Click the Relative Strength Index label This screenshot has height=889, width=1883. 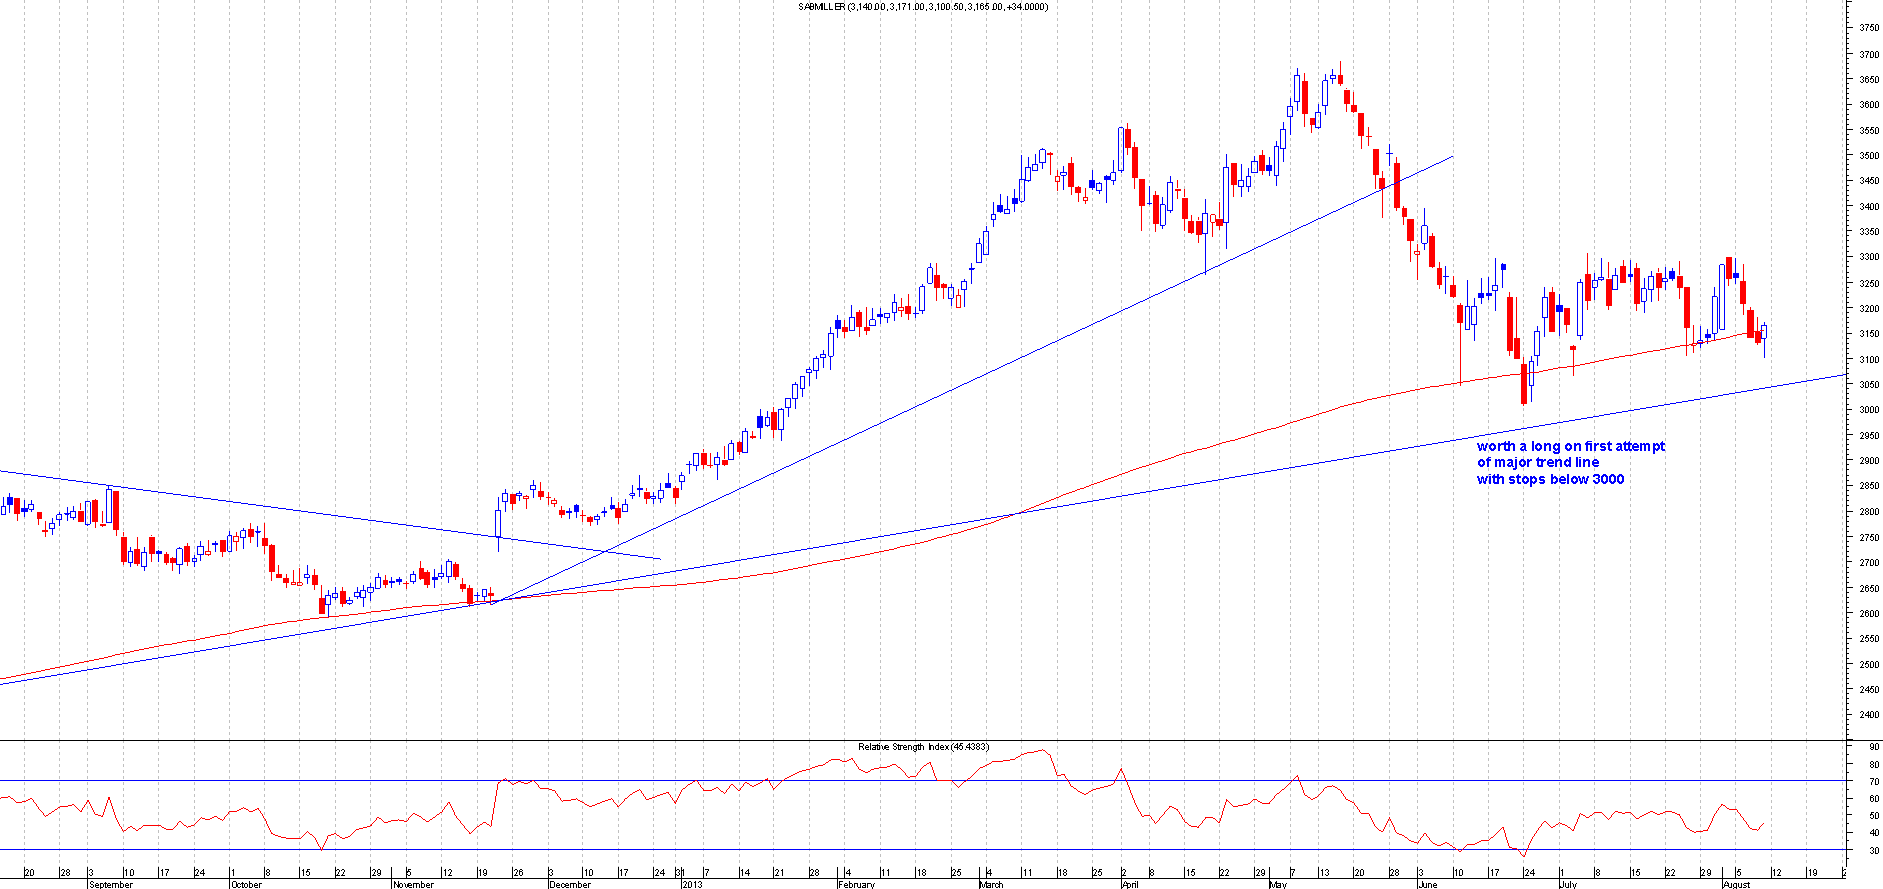(923, 747)
